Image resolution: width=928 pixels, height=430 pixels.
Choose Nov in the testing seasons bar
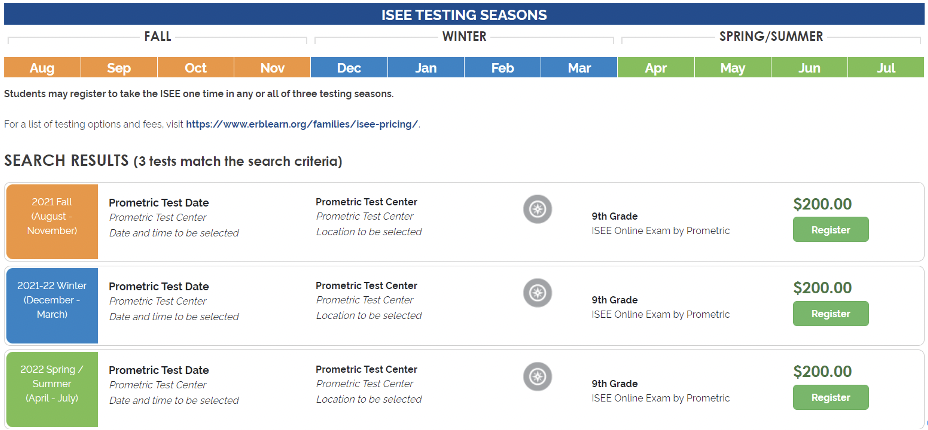click(x=273, y=68)
